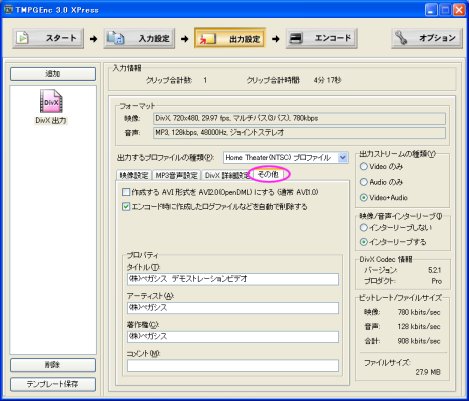Uncheck auto-delete log files checkbox

click(x=126, y=207)
